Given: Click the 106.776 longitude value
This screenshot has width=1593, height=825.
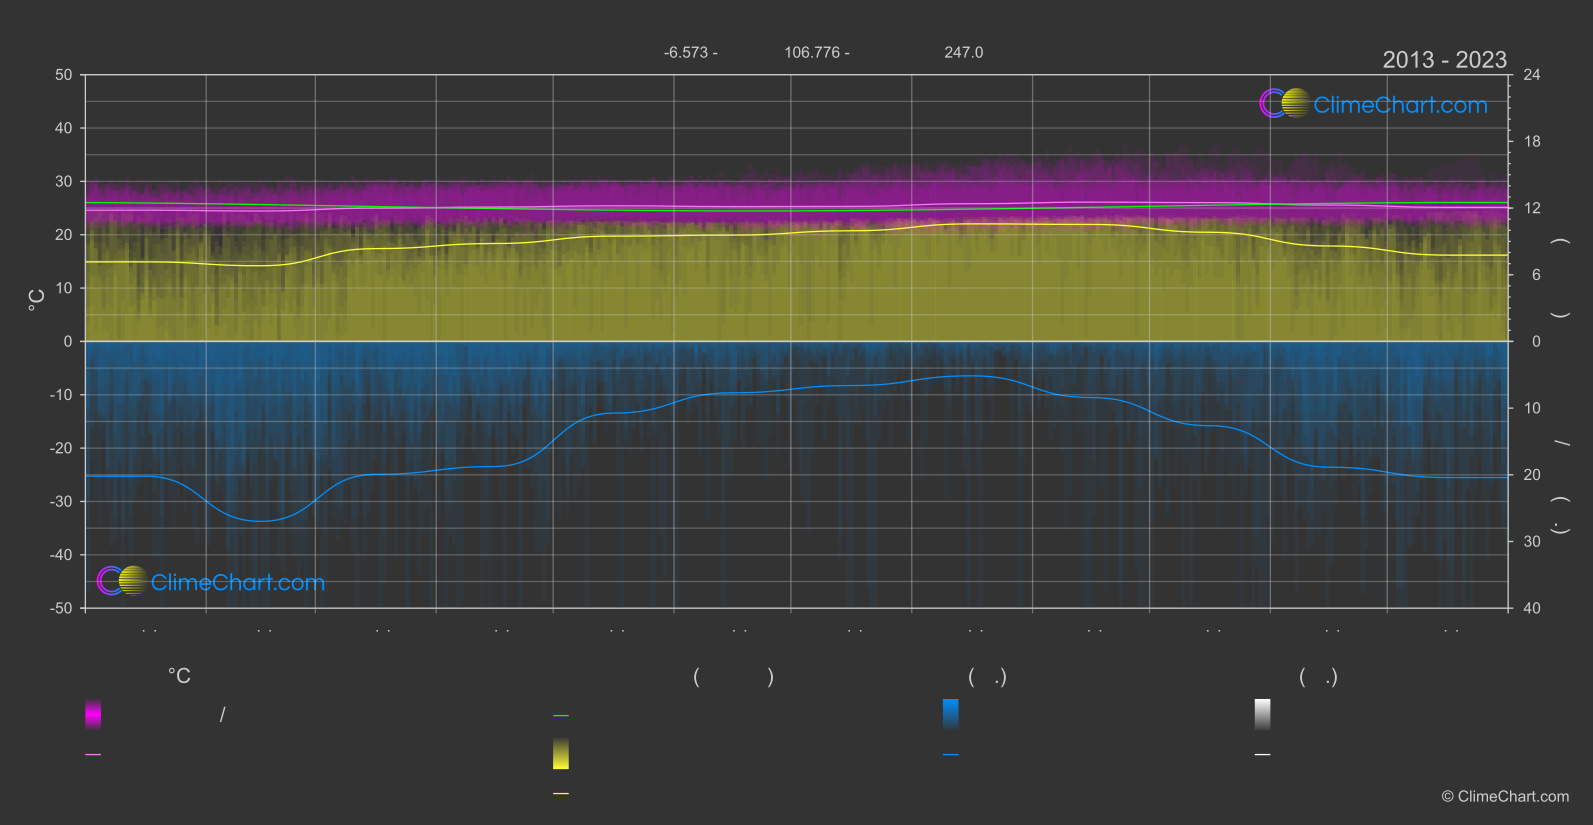Looking at the screenshot, I should click(812, 52).
